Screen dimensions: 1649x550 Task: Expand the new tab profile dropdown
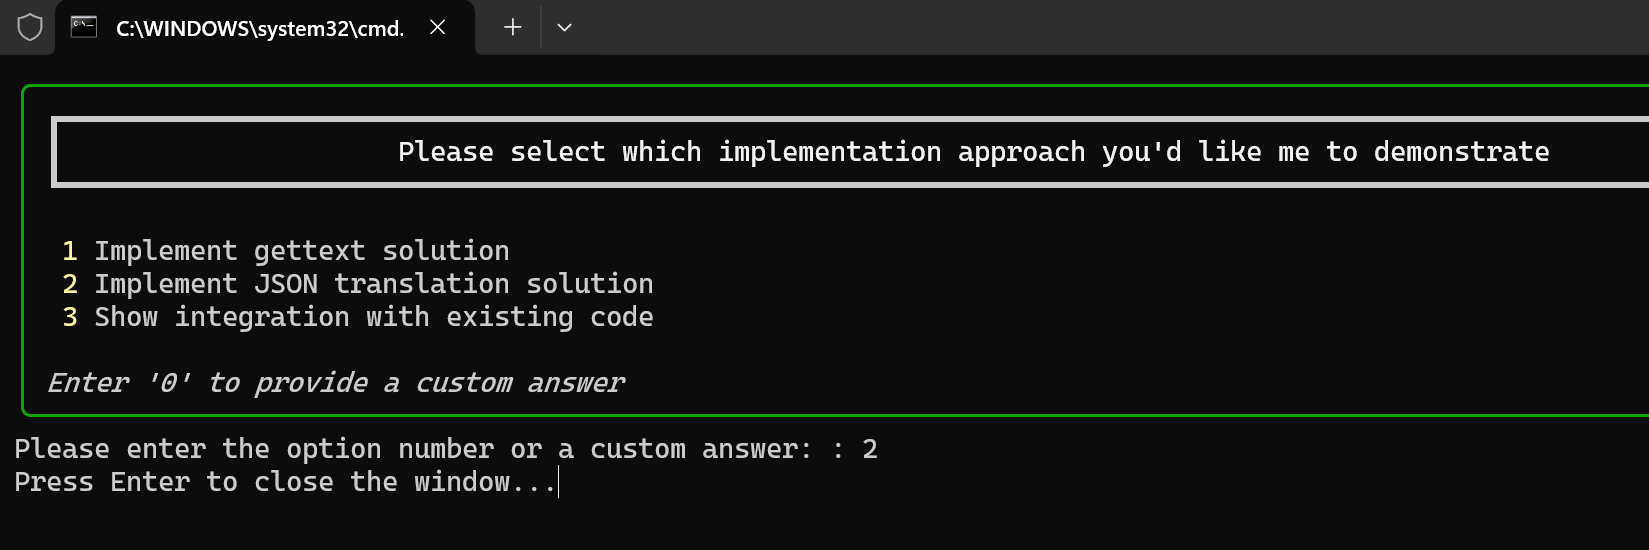pyautogui.click(x=564, y=27)
